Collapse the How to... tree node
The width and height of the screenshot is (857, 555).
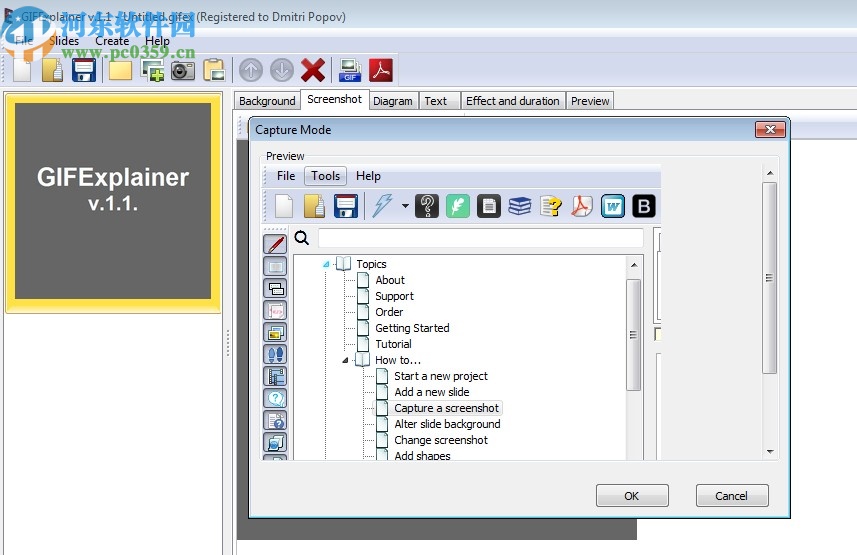[345, 360]
